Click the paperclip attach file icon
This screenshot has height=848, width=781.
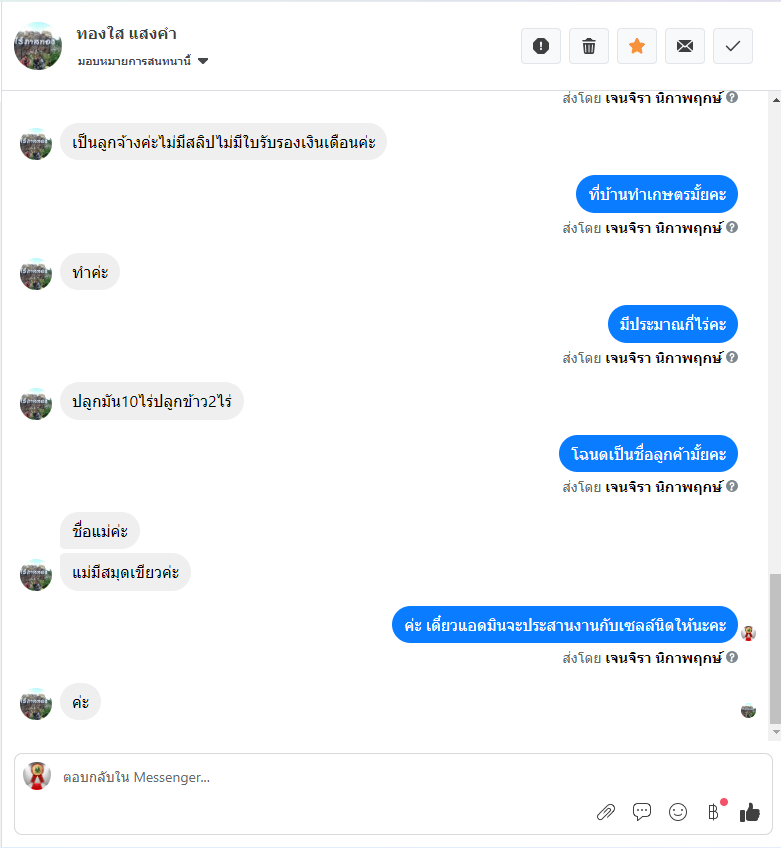[606, 812]
